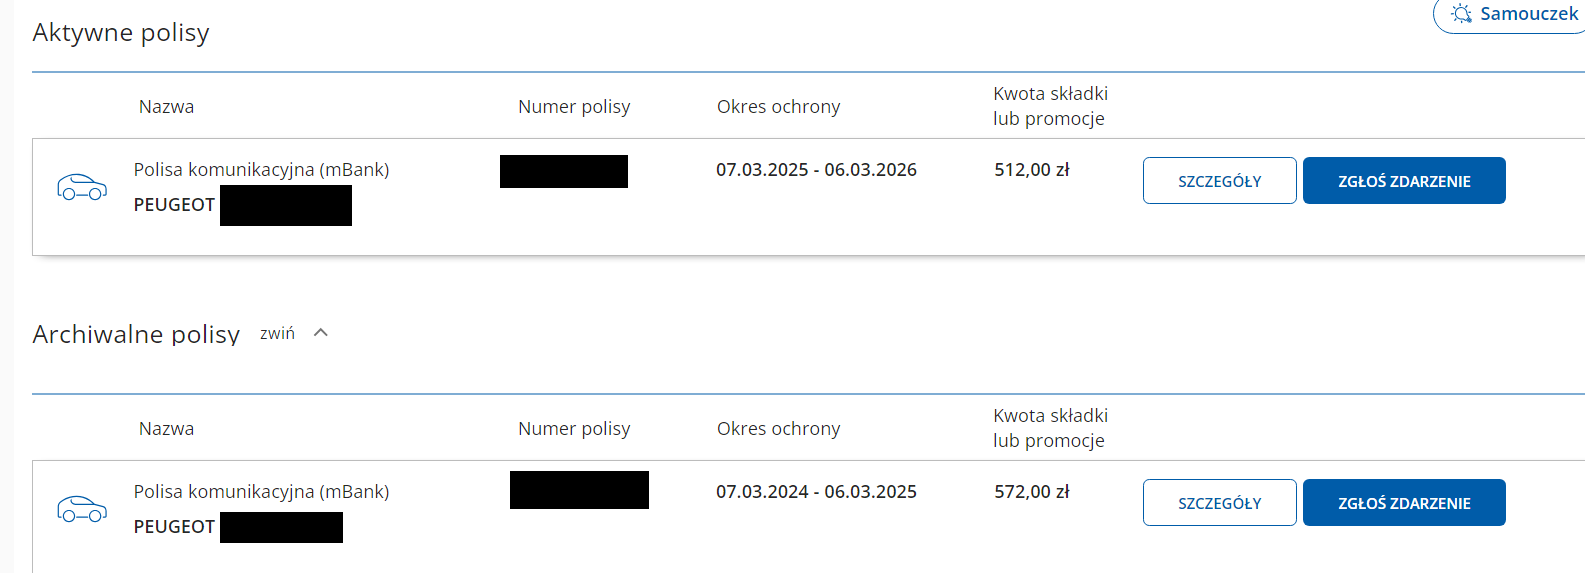
Task: Collapse archived policies with chevron arrow
Action: pos(321,333)
